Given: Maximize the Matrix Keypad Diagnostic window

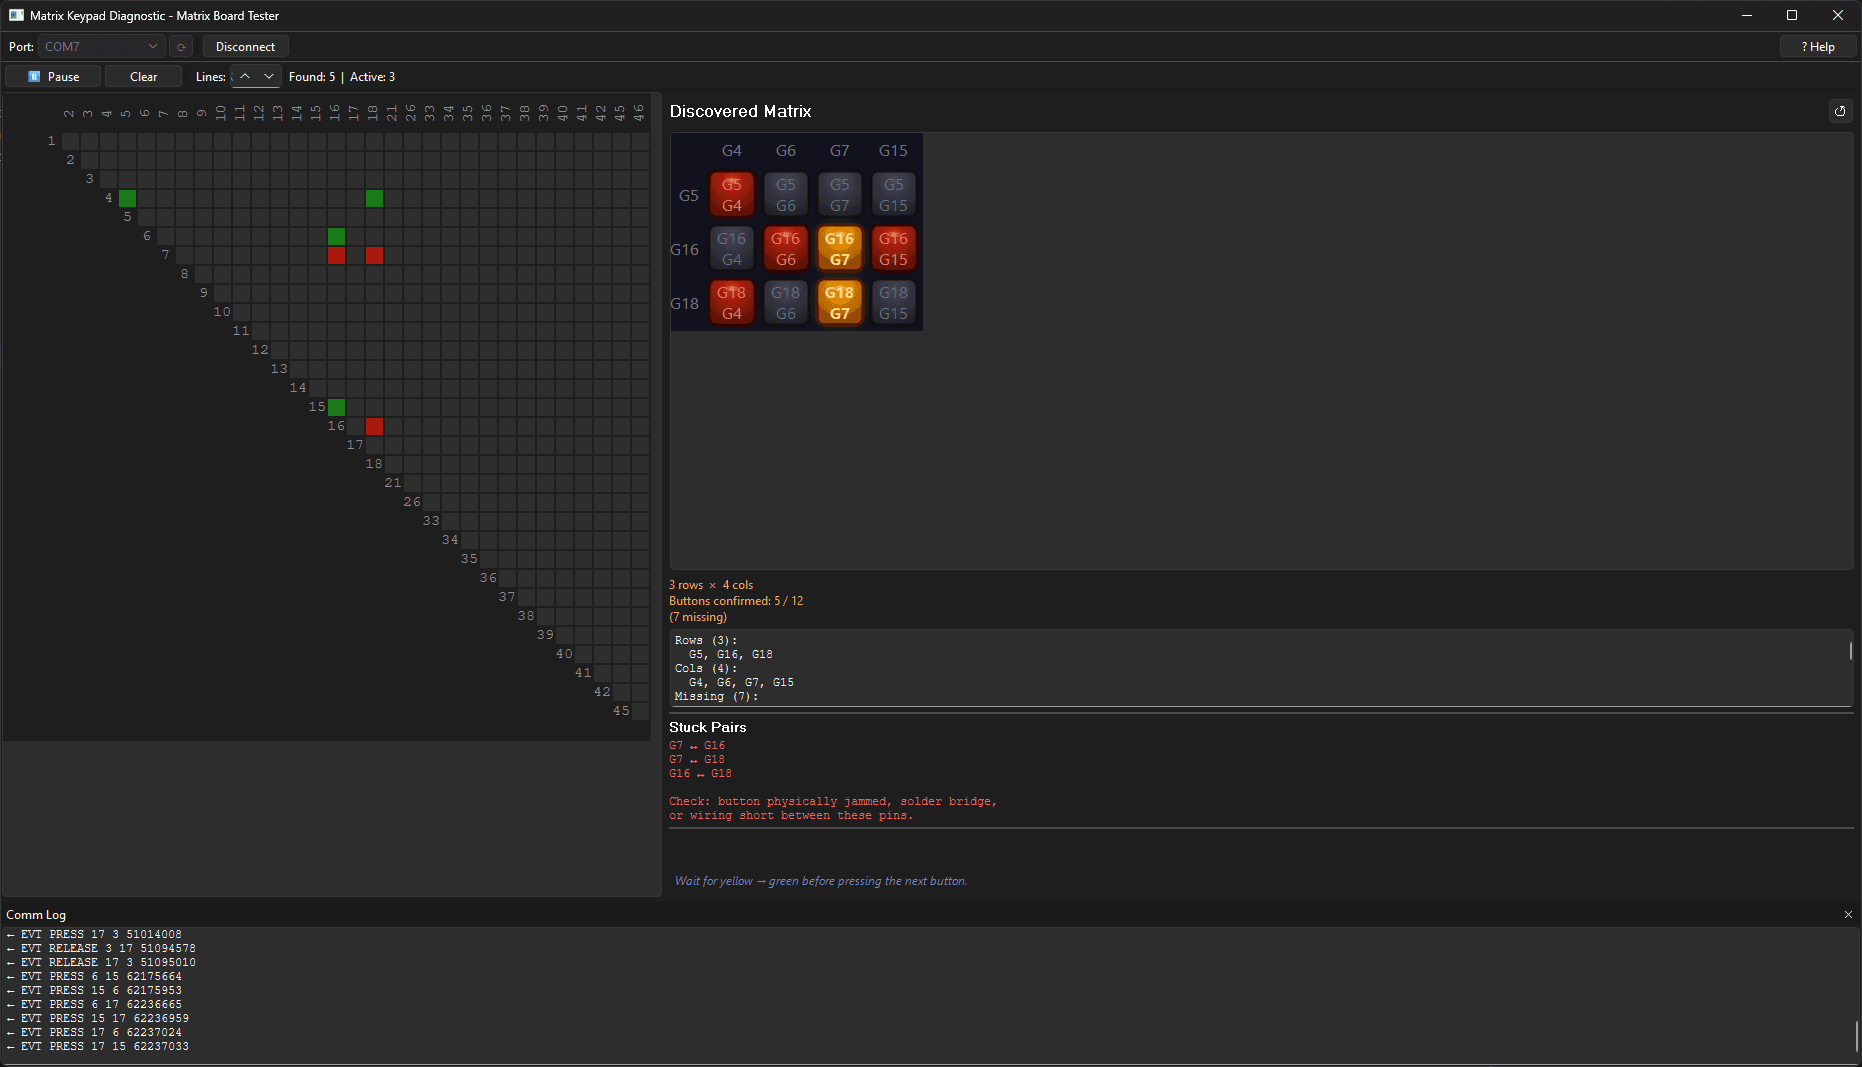Looking at the screenshot, I should point(1792,15).
